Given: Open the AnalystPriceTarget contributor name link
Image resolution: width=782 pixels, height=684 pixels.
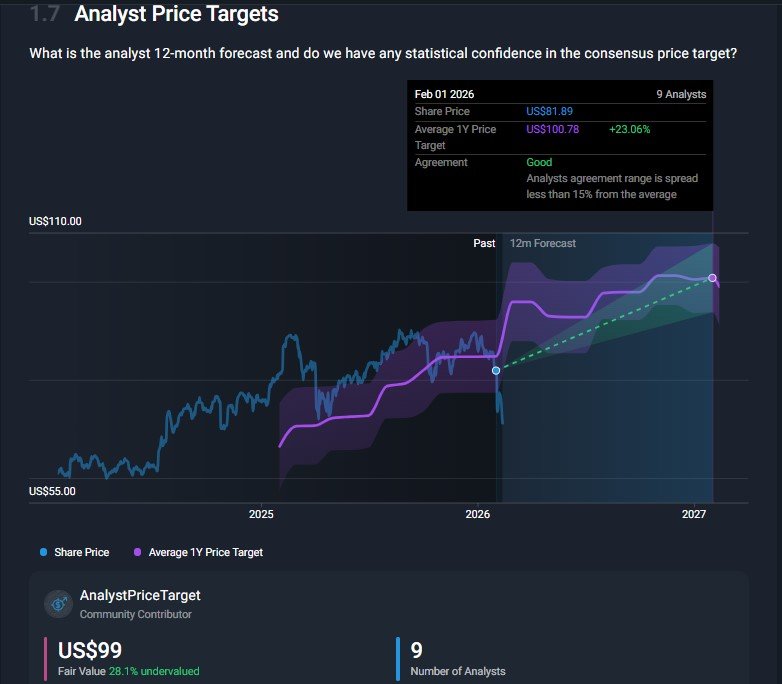Looking at the screenshot, I should pyautogui.click(x=140, y=595).
